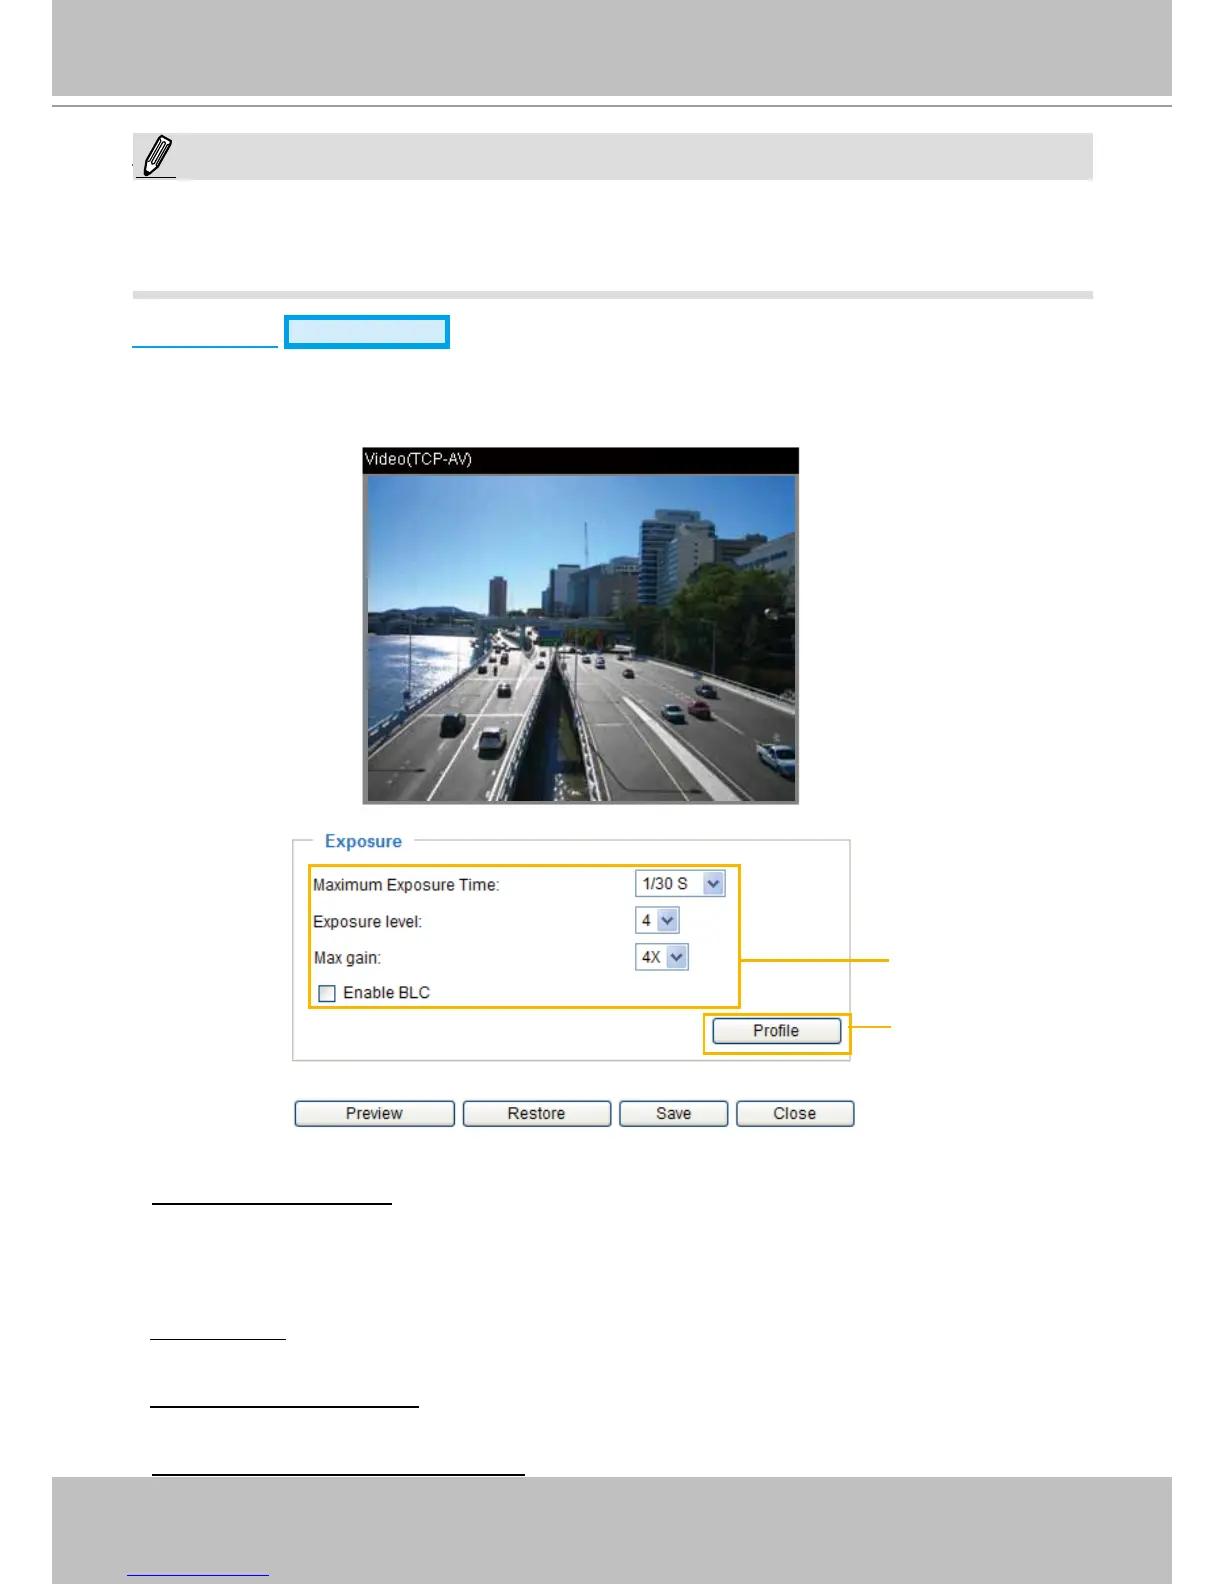Click the Preview button
The width and height of the screenshot is (1224, 1584).
coord(374,1114)
